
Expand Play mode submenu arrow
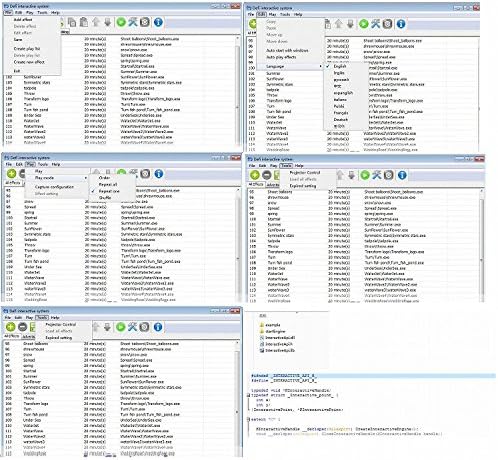click(85, 178)
